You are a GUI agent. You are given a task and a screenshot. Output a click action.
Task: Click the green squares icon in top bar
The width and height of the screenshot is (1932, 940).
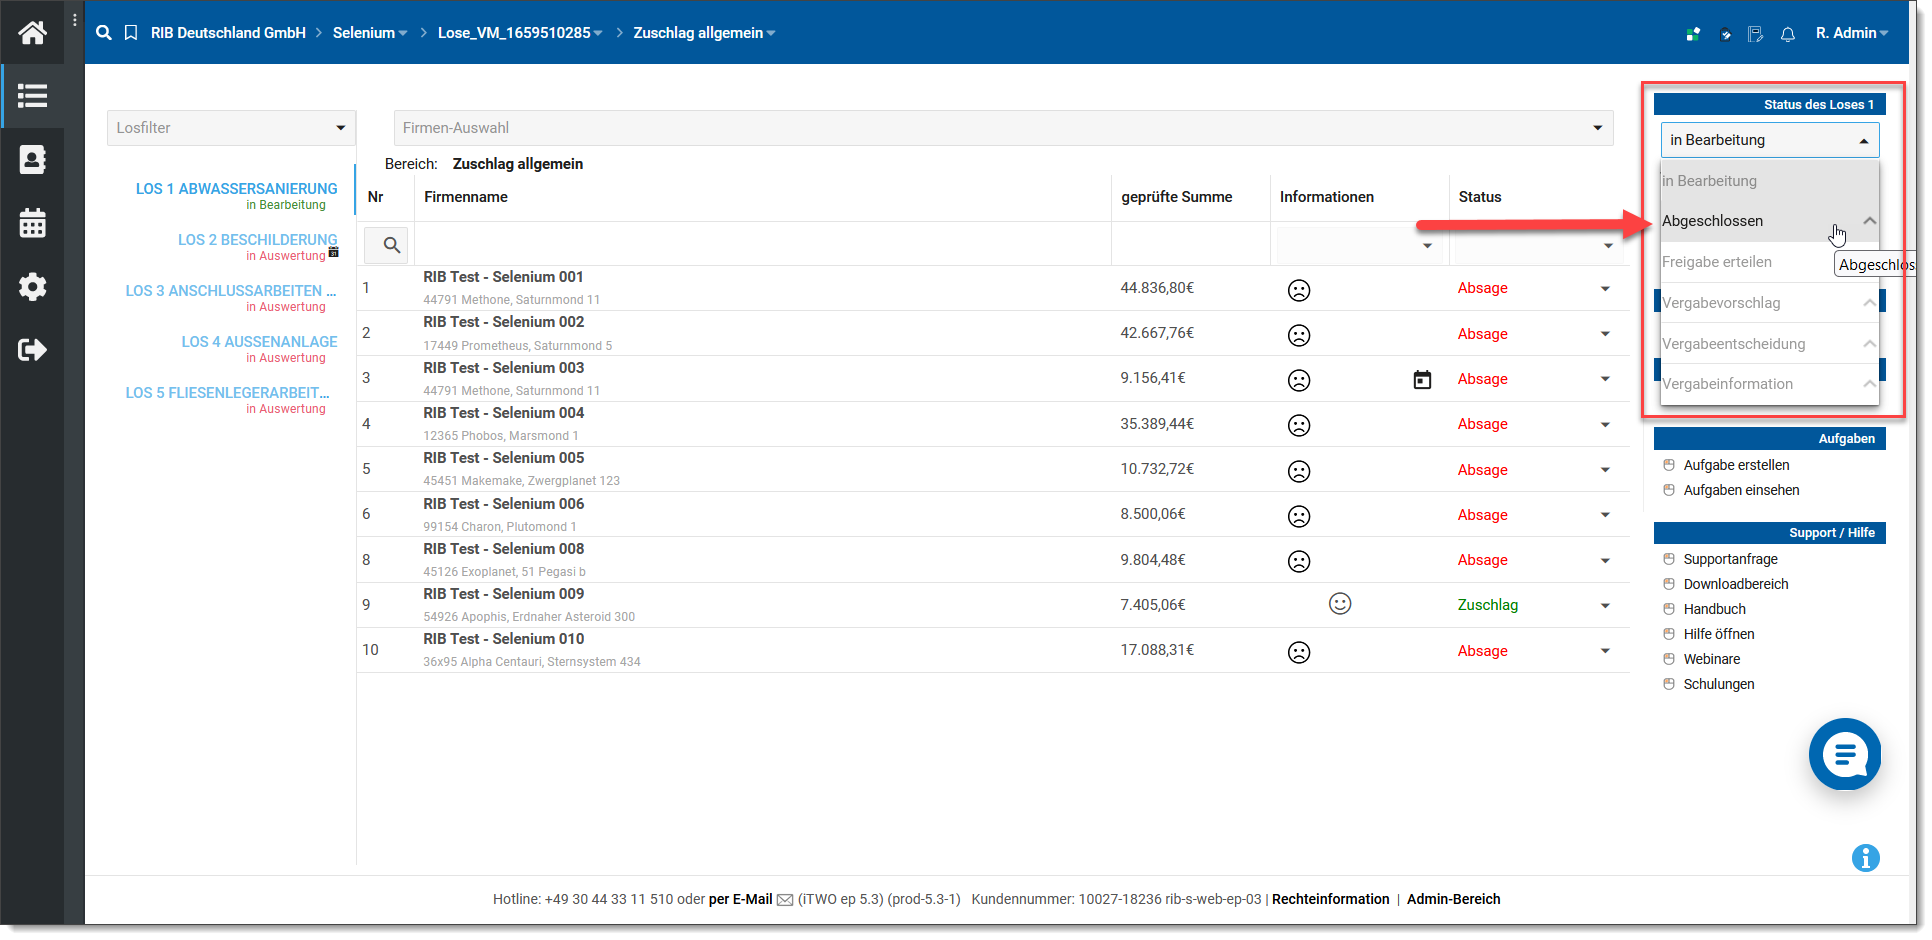(1693, 34)
